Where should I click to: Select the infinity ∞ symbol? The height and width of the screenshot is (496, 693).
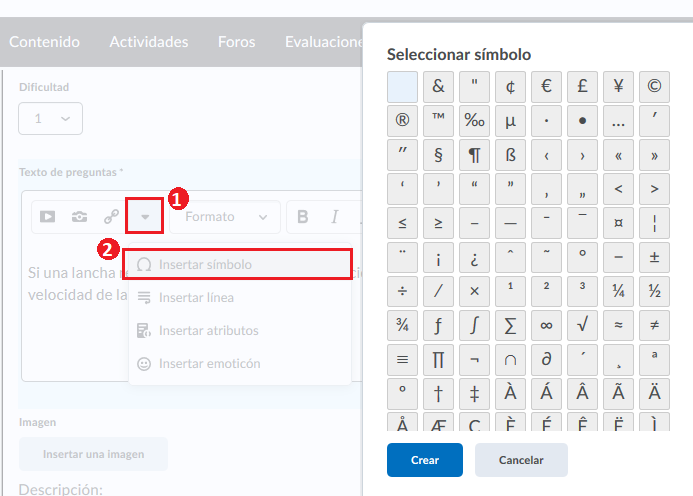click(546, 324)
